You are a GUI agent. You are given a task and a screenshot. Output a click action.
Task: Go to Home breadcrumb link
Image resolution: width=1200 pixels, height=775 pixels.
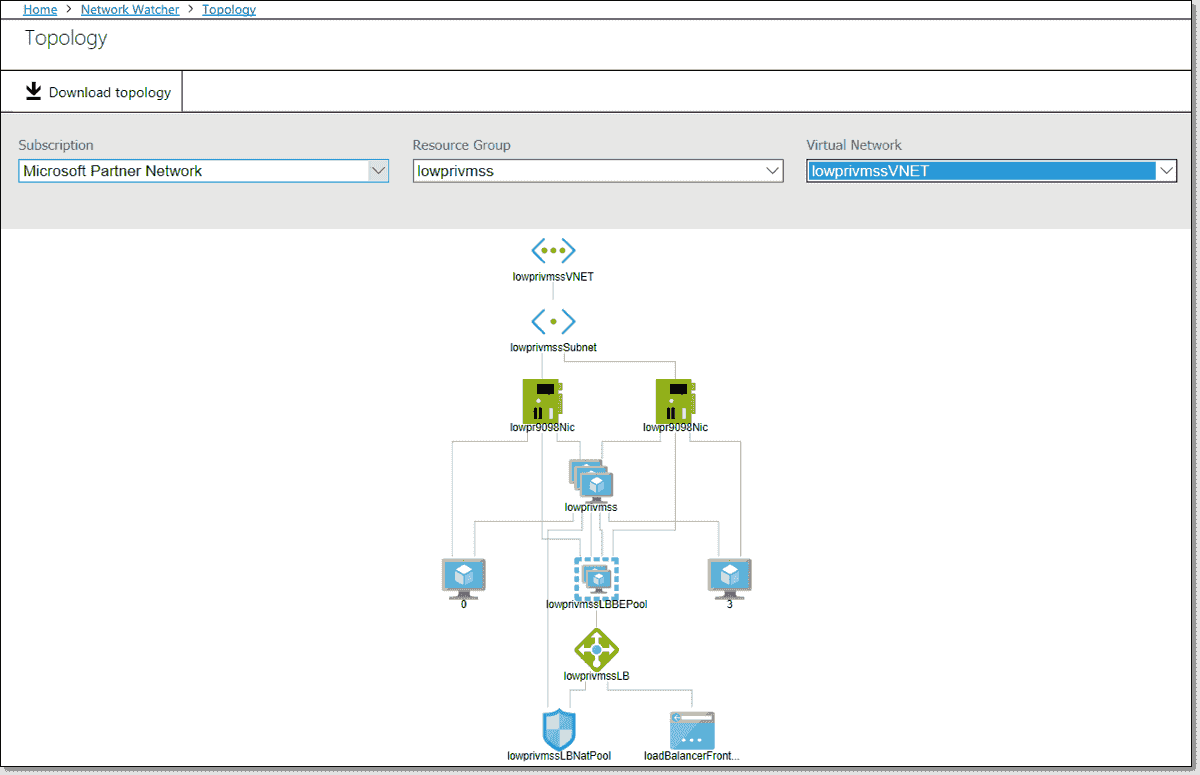[x=40, y=9]
